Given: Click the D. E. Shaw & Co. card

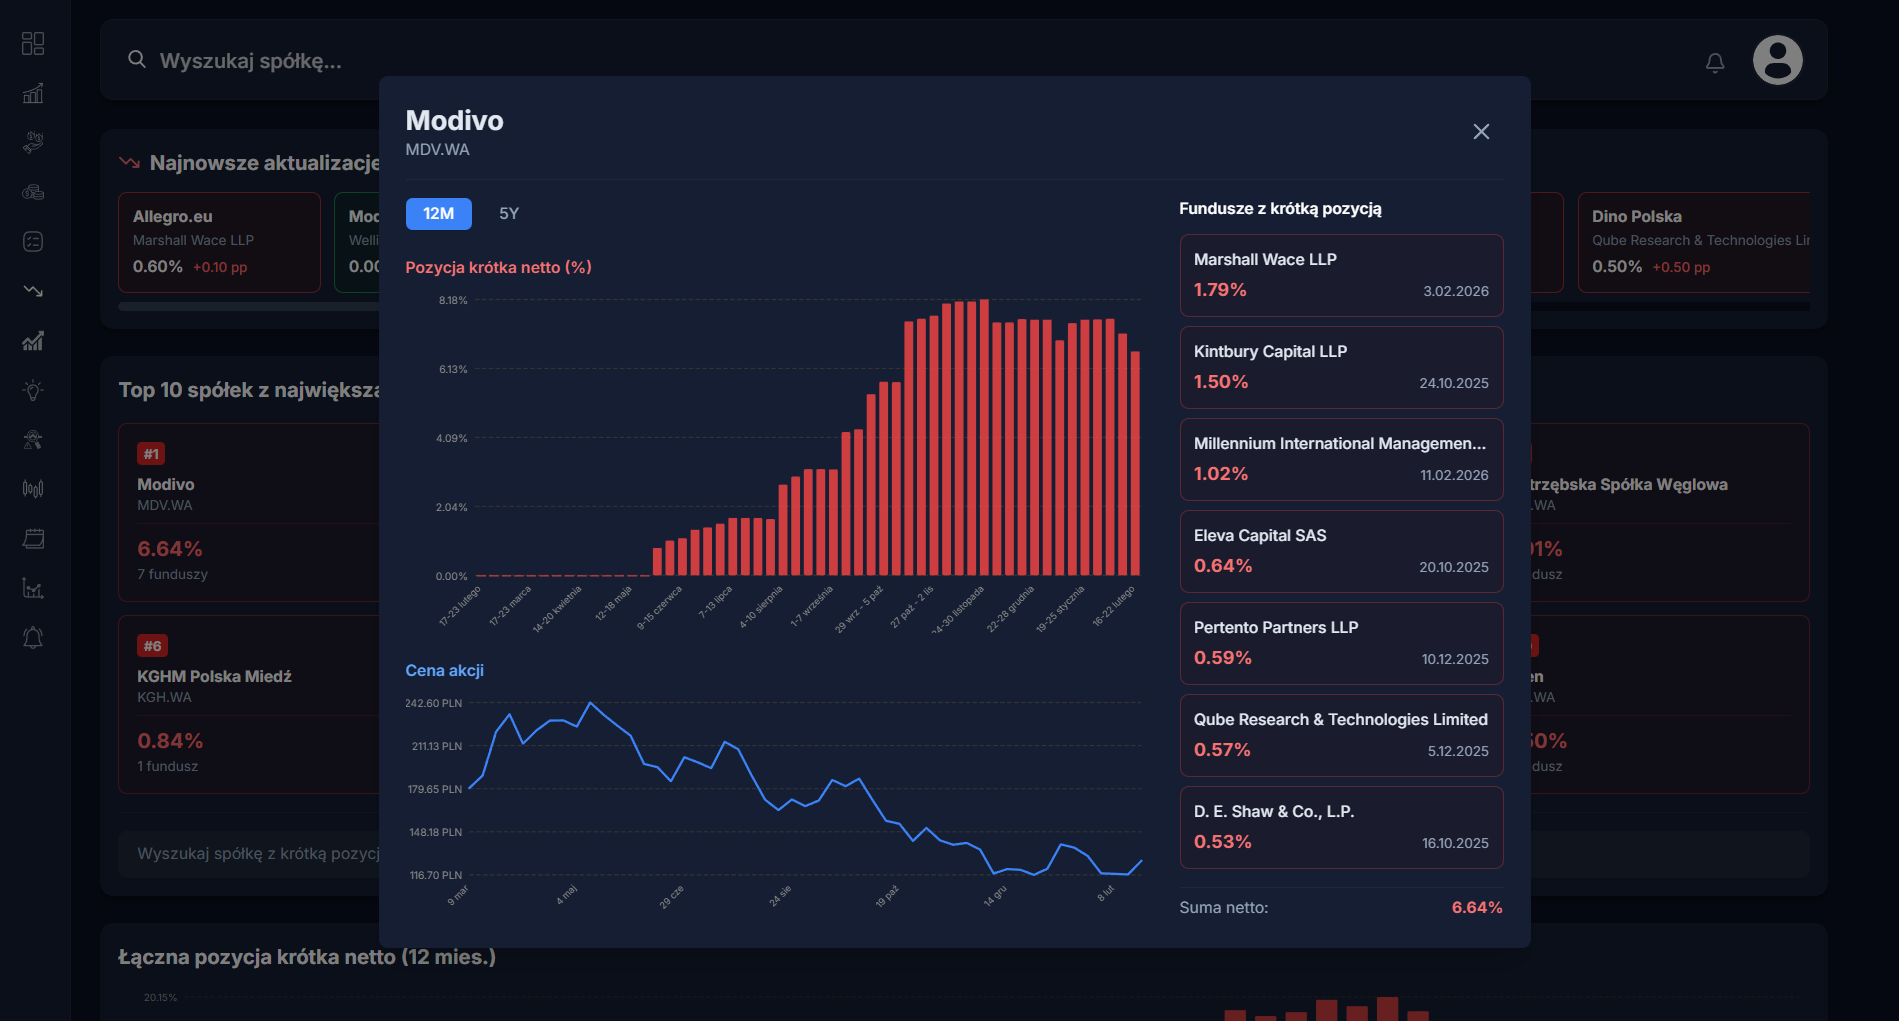Looking at the screenshot, I should tap(1340, 827).
